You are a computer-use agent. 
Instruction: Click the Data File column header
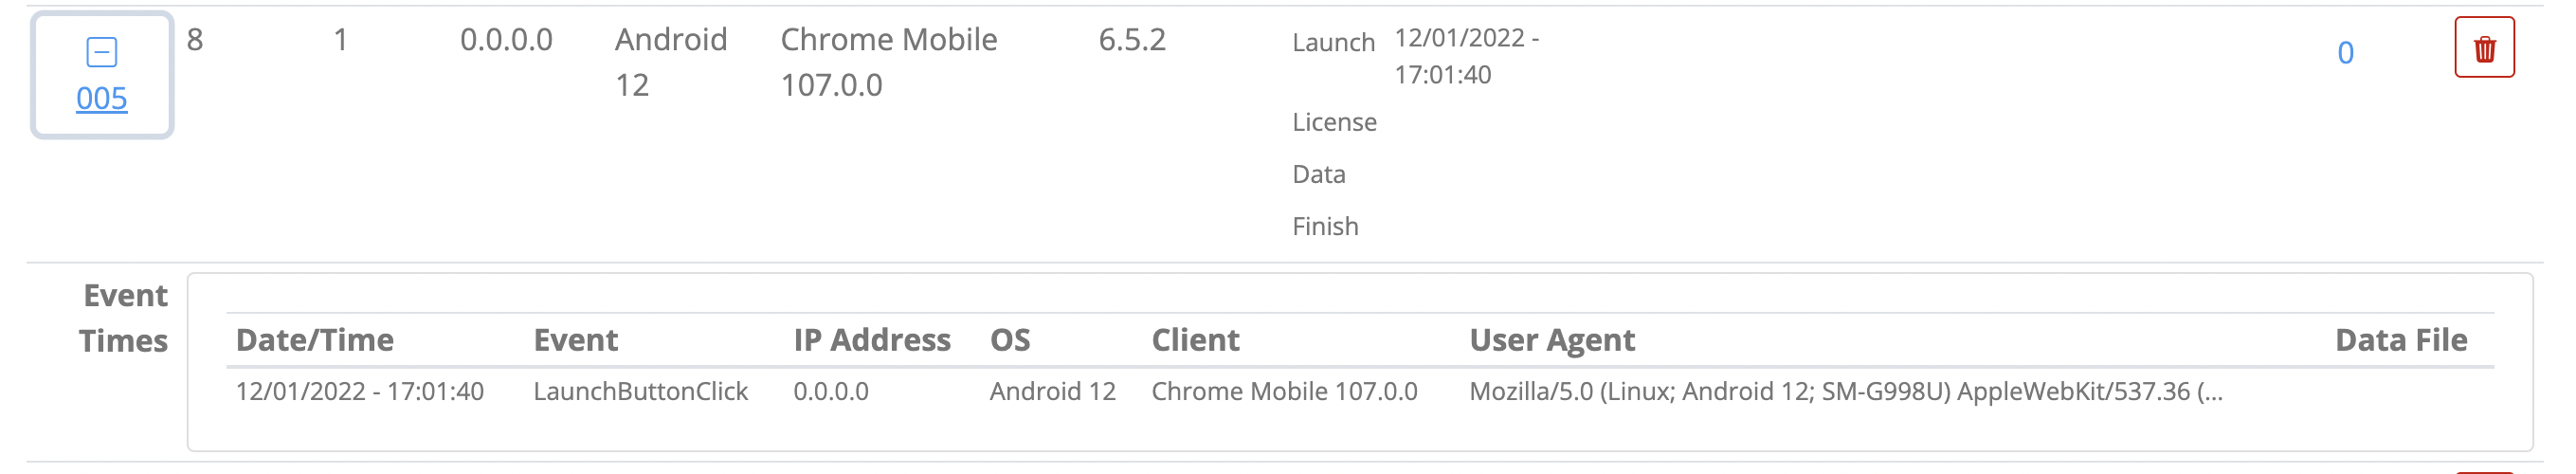pyautogui.click(x=2401, y=340)
